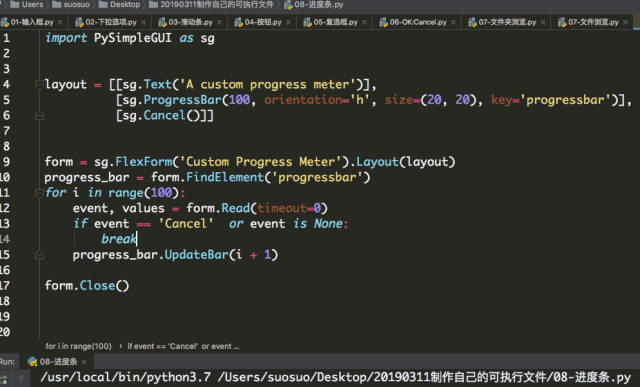Close the 01-输入框.py tab
This screenshot has width=640, height=387.
(x=60, y=22)
